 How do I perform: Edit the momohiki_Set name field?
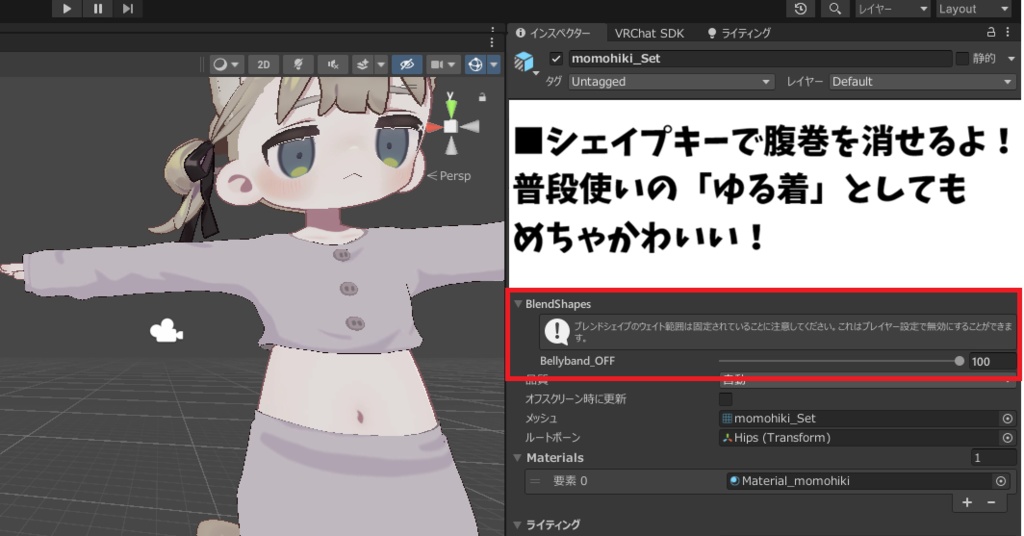[760, 59]
